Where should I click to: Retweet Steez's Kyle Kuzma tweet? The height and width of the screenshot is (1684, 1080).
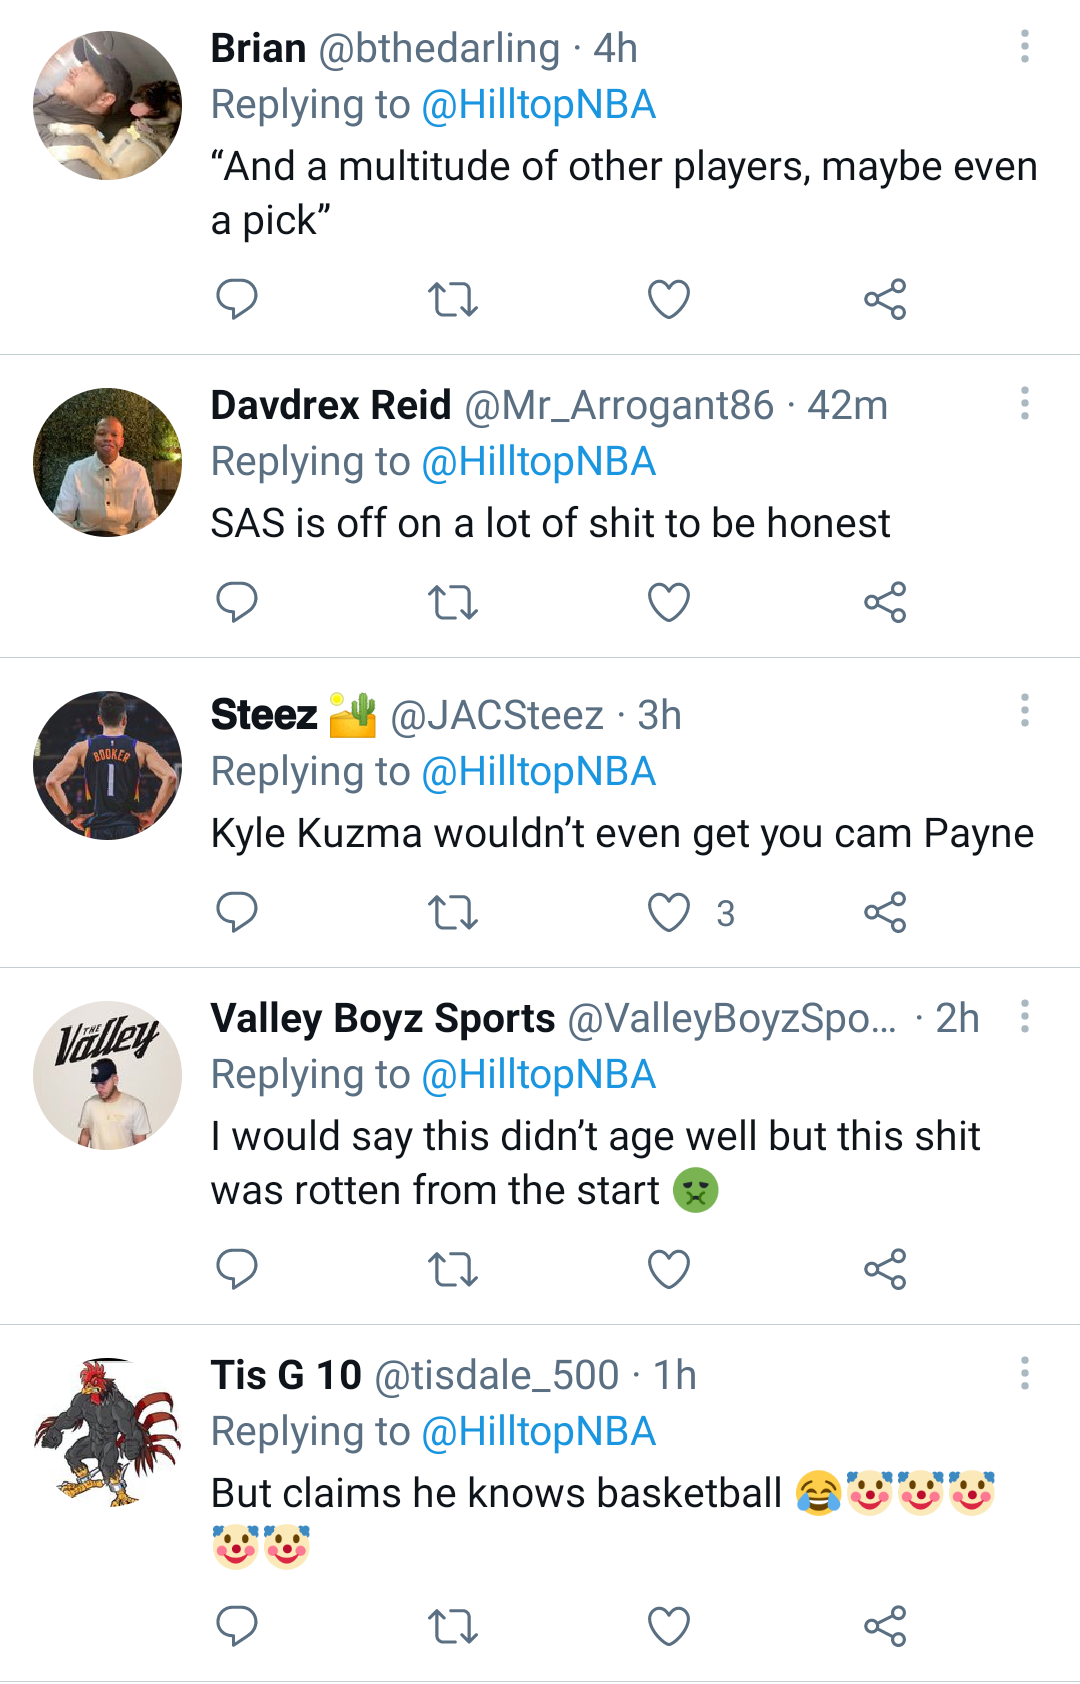tap(453, 912)
